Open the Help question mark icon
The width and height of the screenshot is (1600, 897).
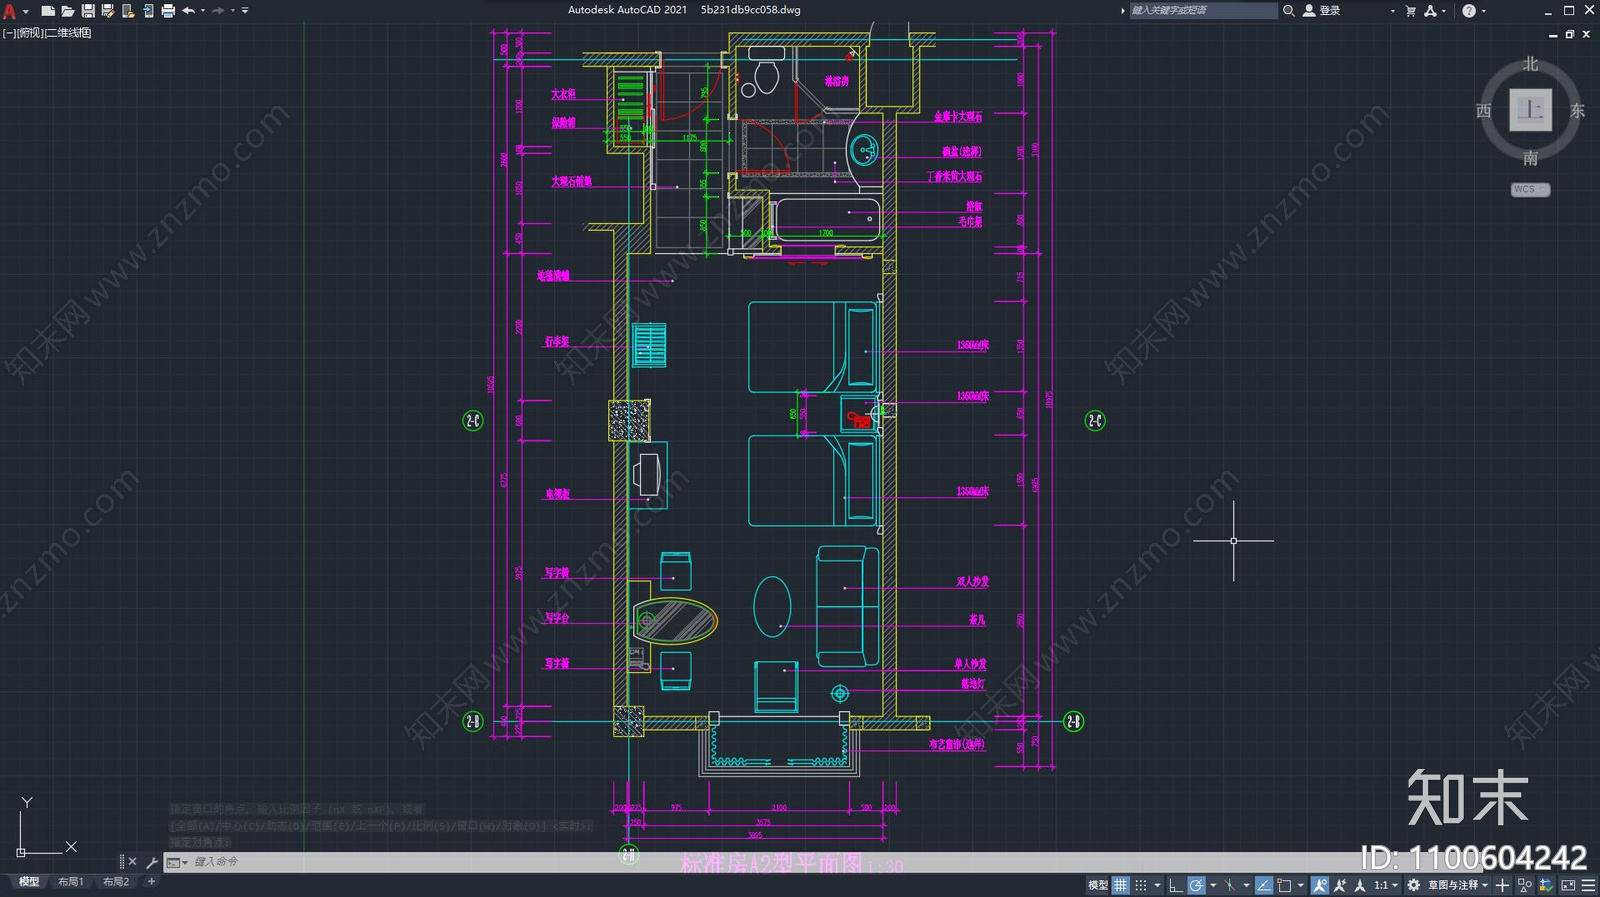1469,10
